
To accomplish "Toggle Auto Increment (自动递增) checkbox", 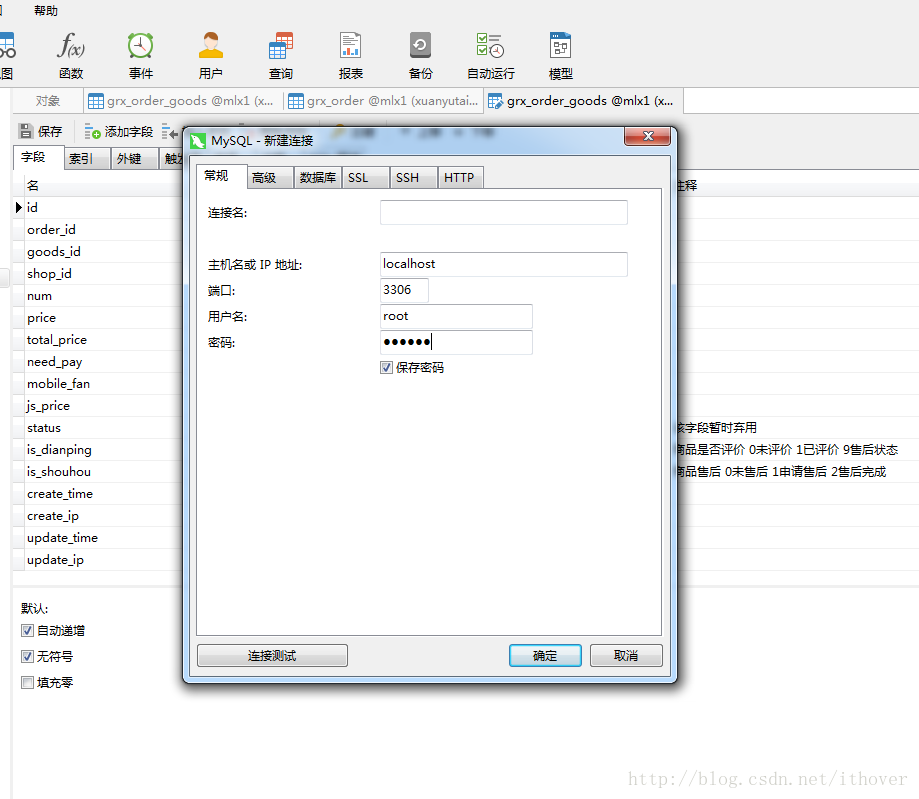I will pyautogui.click(x=27, y=630).
